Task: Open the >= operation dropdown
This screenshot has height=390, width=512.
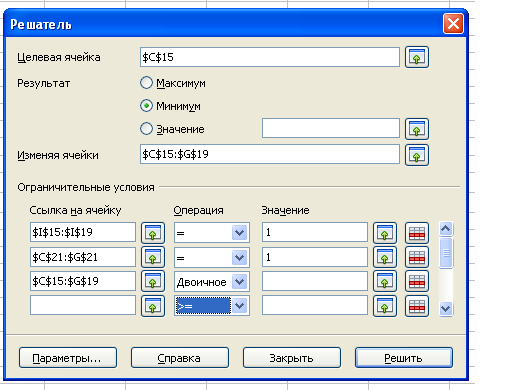Action: 240,306
